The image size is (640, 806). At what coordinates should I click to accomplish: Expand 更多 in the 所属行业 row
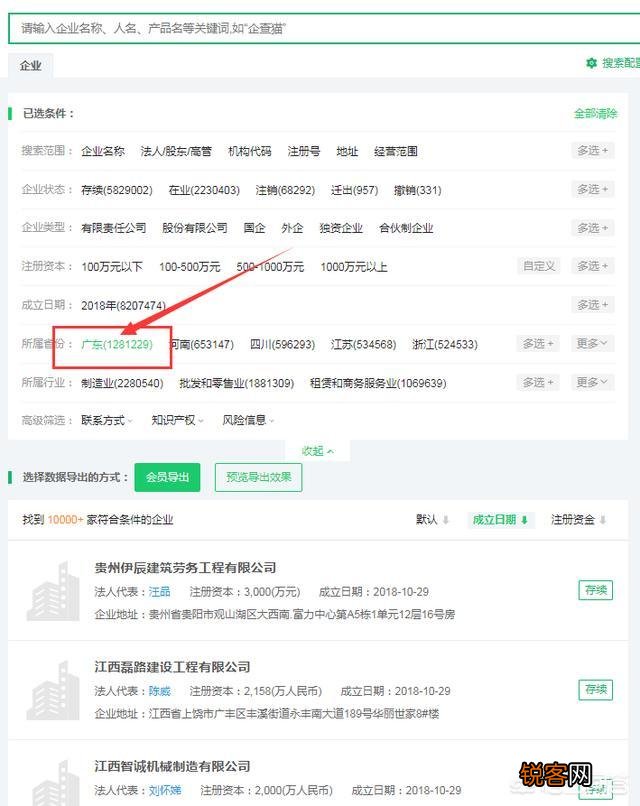592,382
